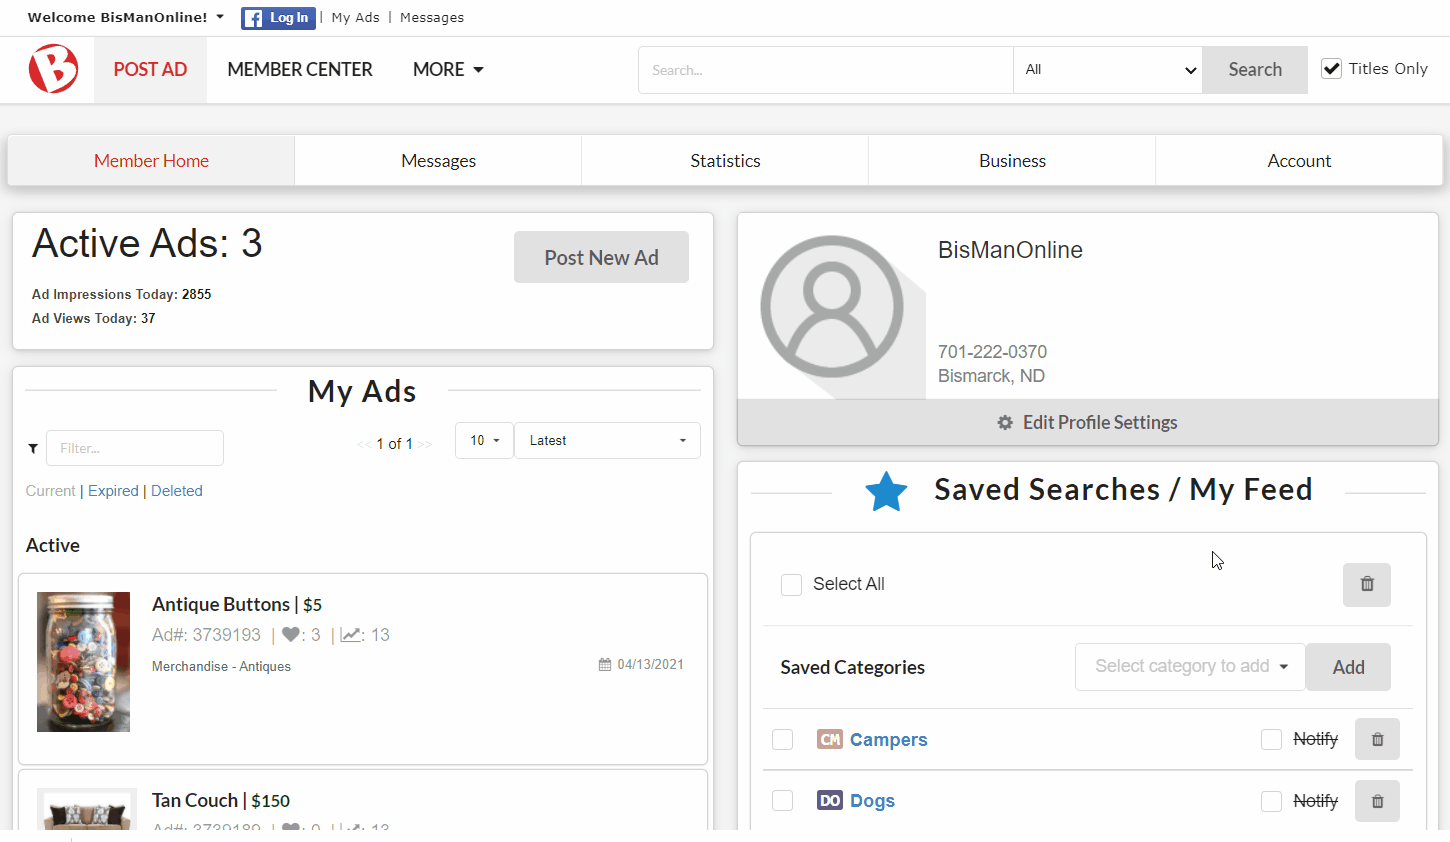Screen dimensions: 1450x842
Task: Delete the Dogs saved category
Action: pos(1377,801)
